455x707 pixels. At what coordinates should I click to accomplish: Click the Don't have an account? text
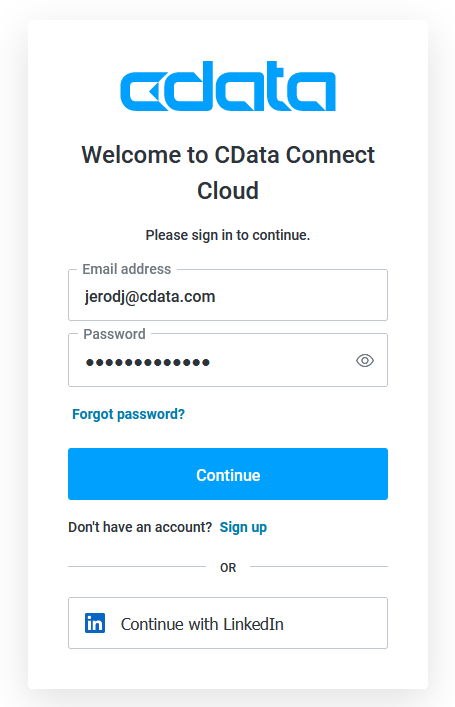140,527
